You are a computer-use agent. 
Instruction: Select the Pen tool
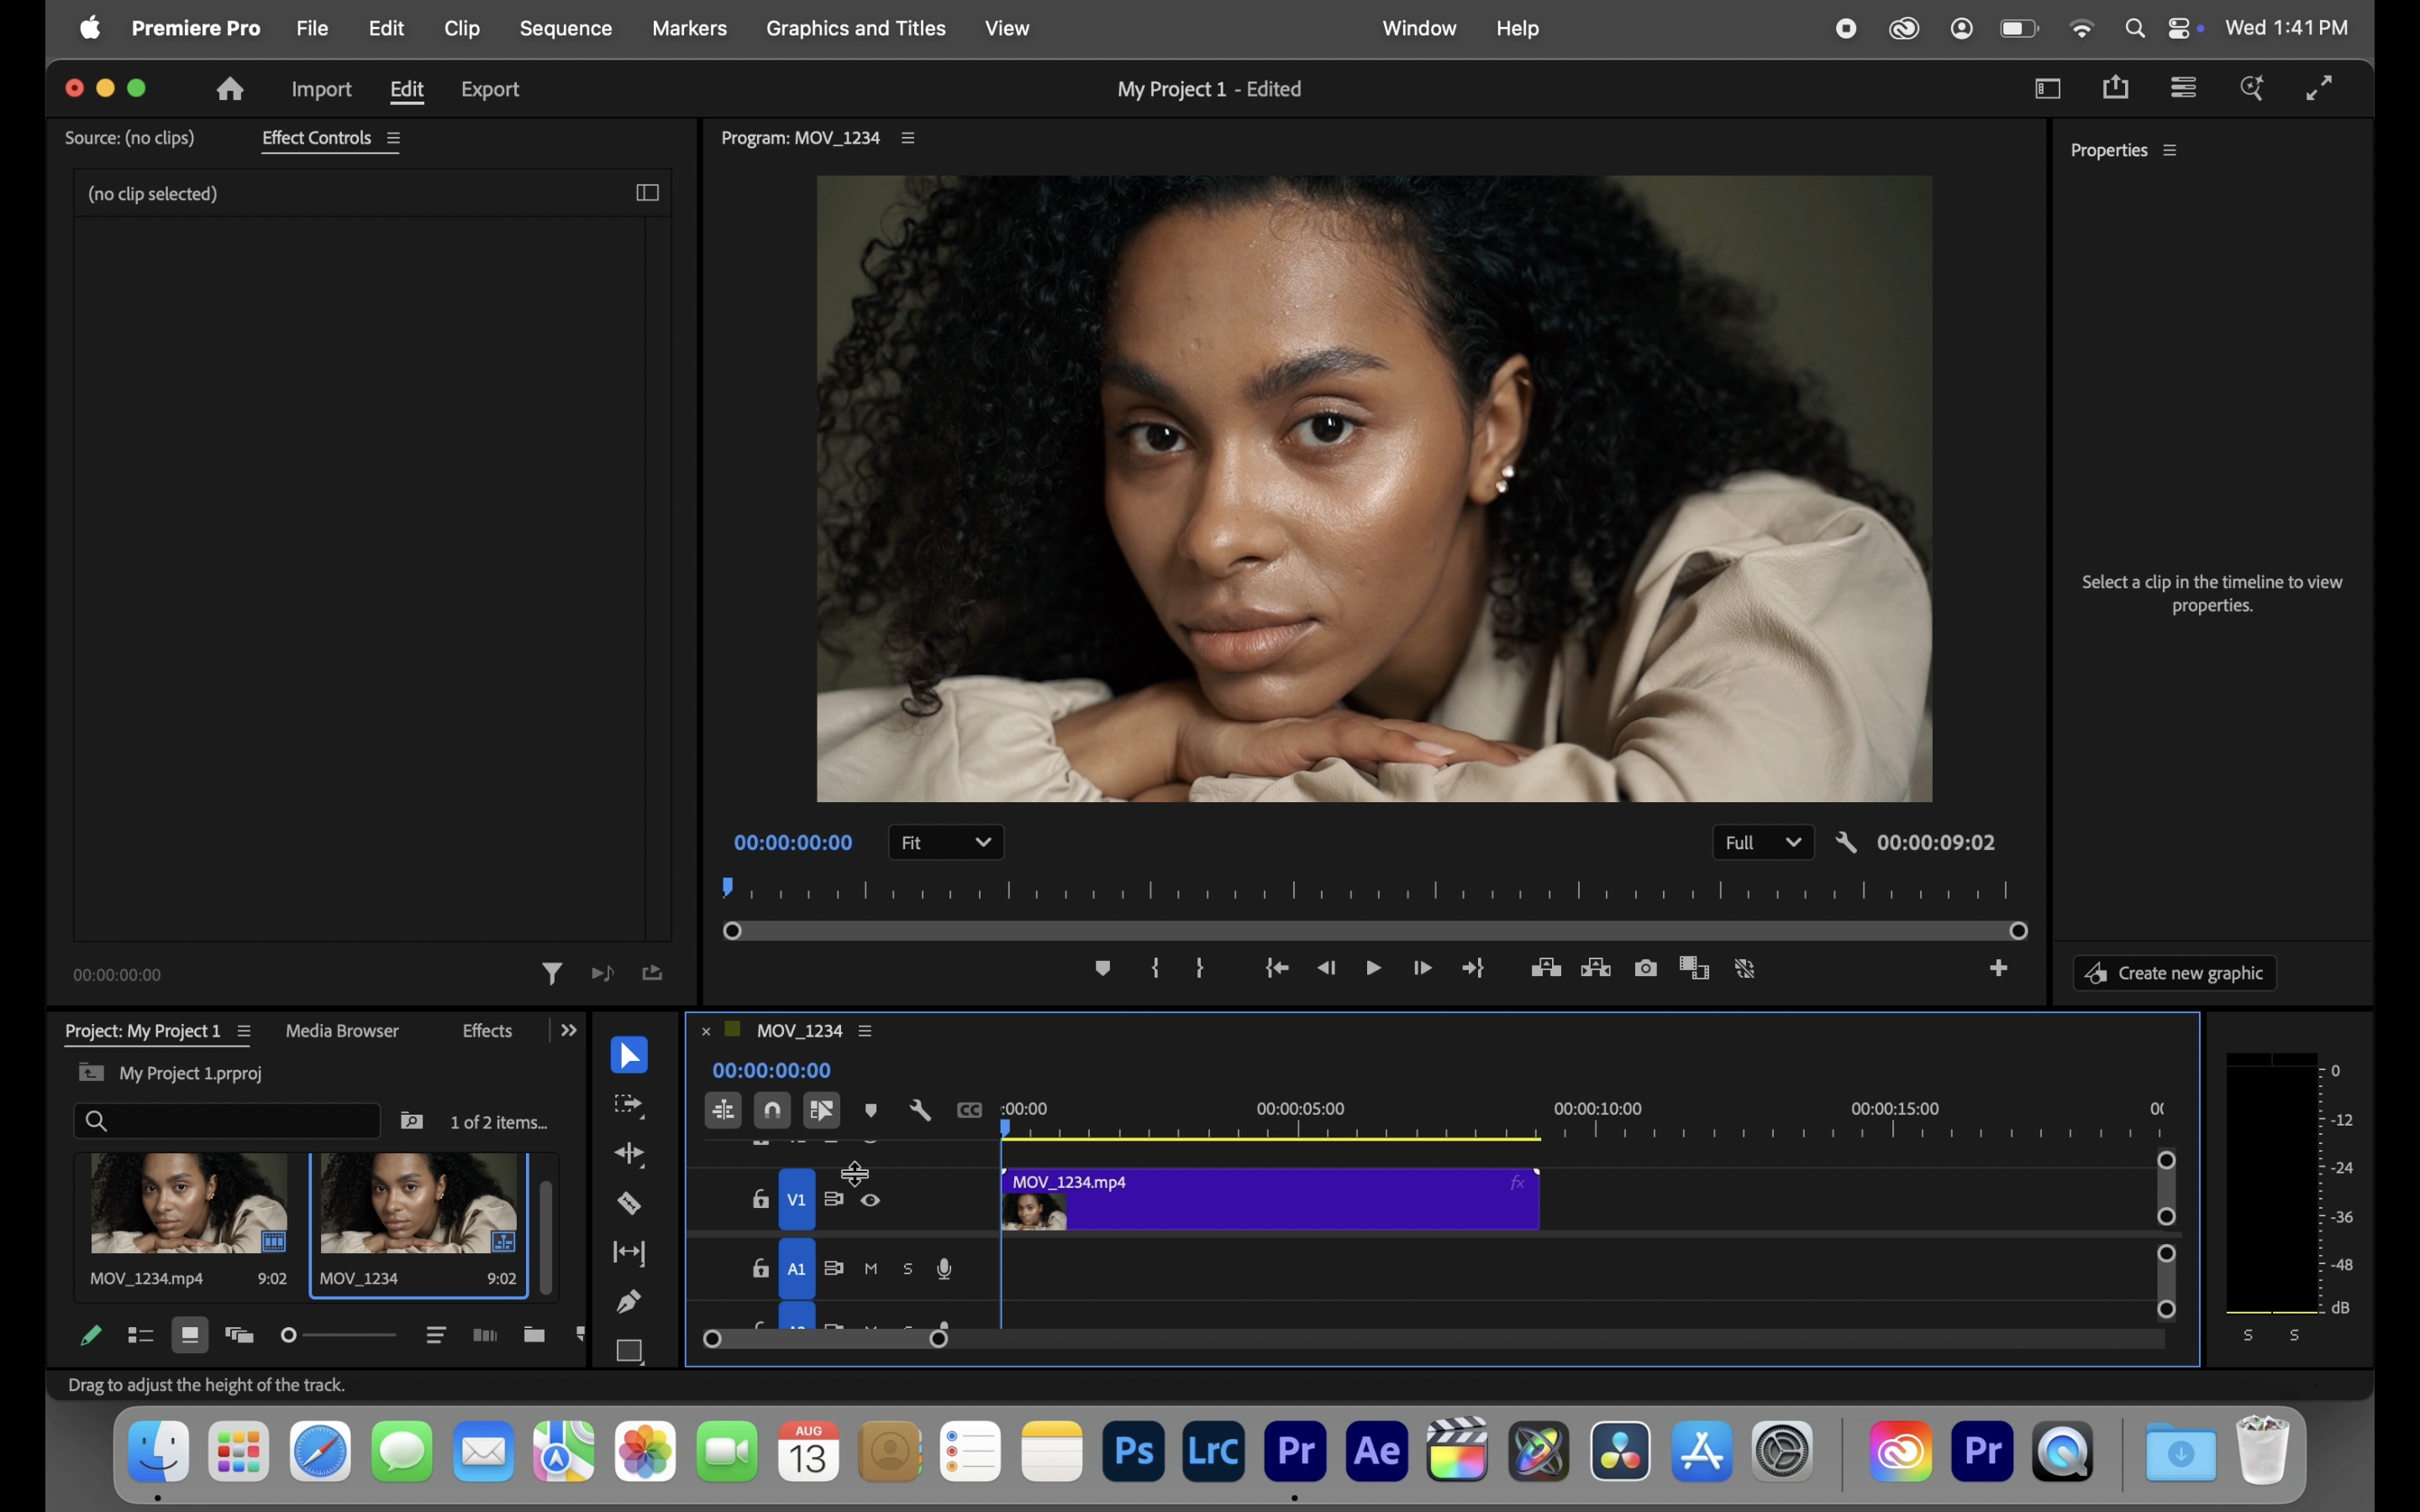click(x=629, y=1301)
